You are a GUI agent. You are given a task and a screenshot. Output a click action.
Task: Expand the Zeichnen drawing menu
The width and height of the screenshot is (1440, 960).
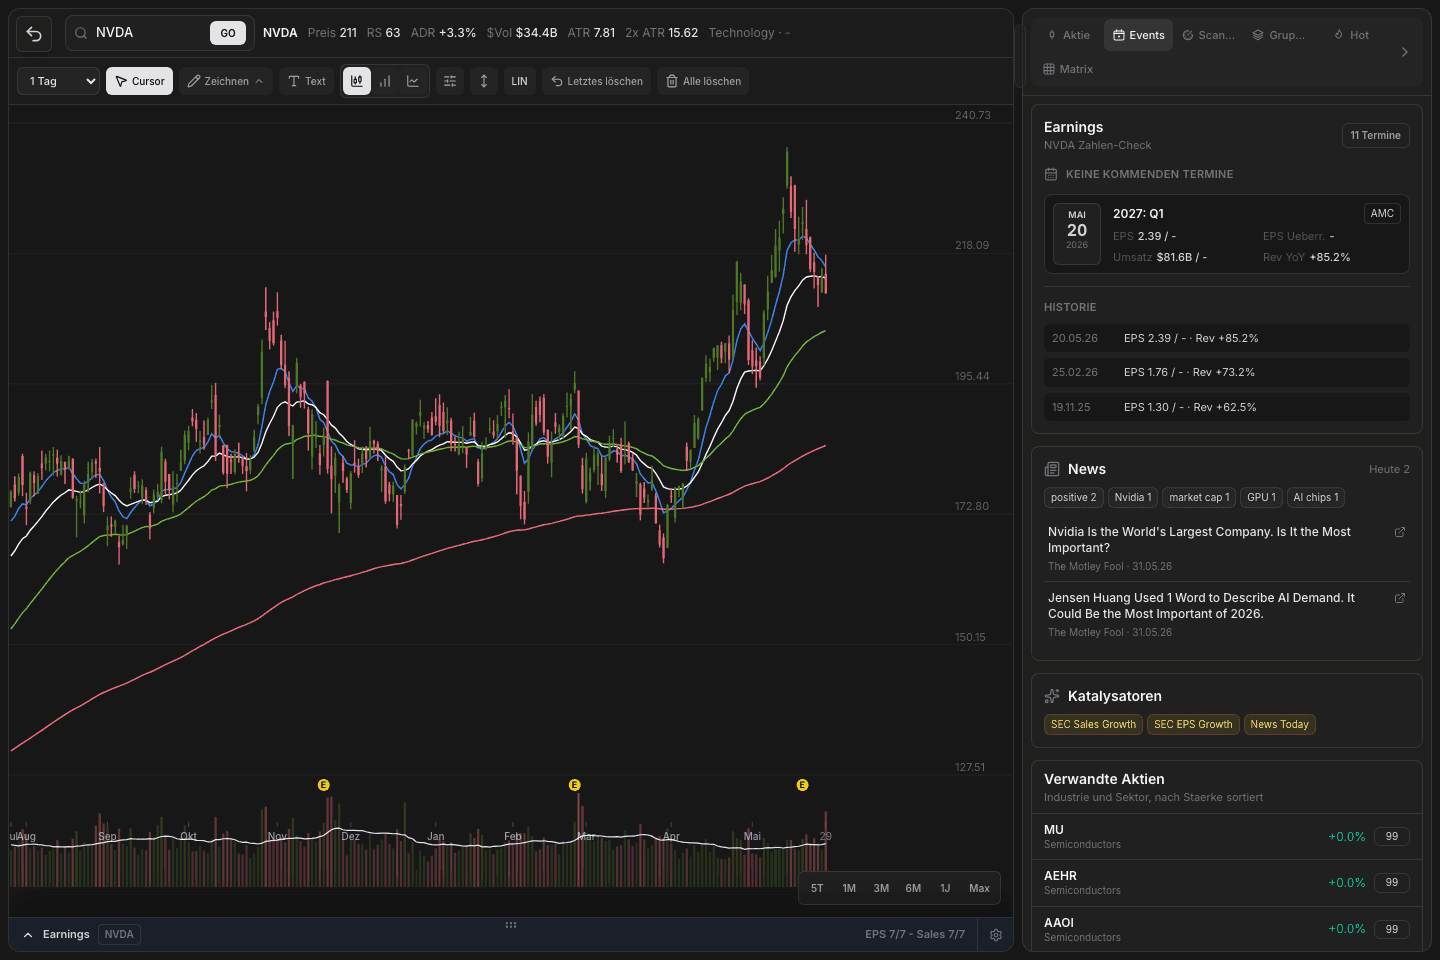tap(225, 81)
